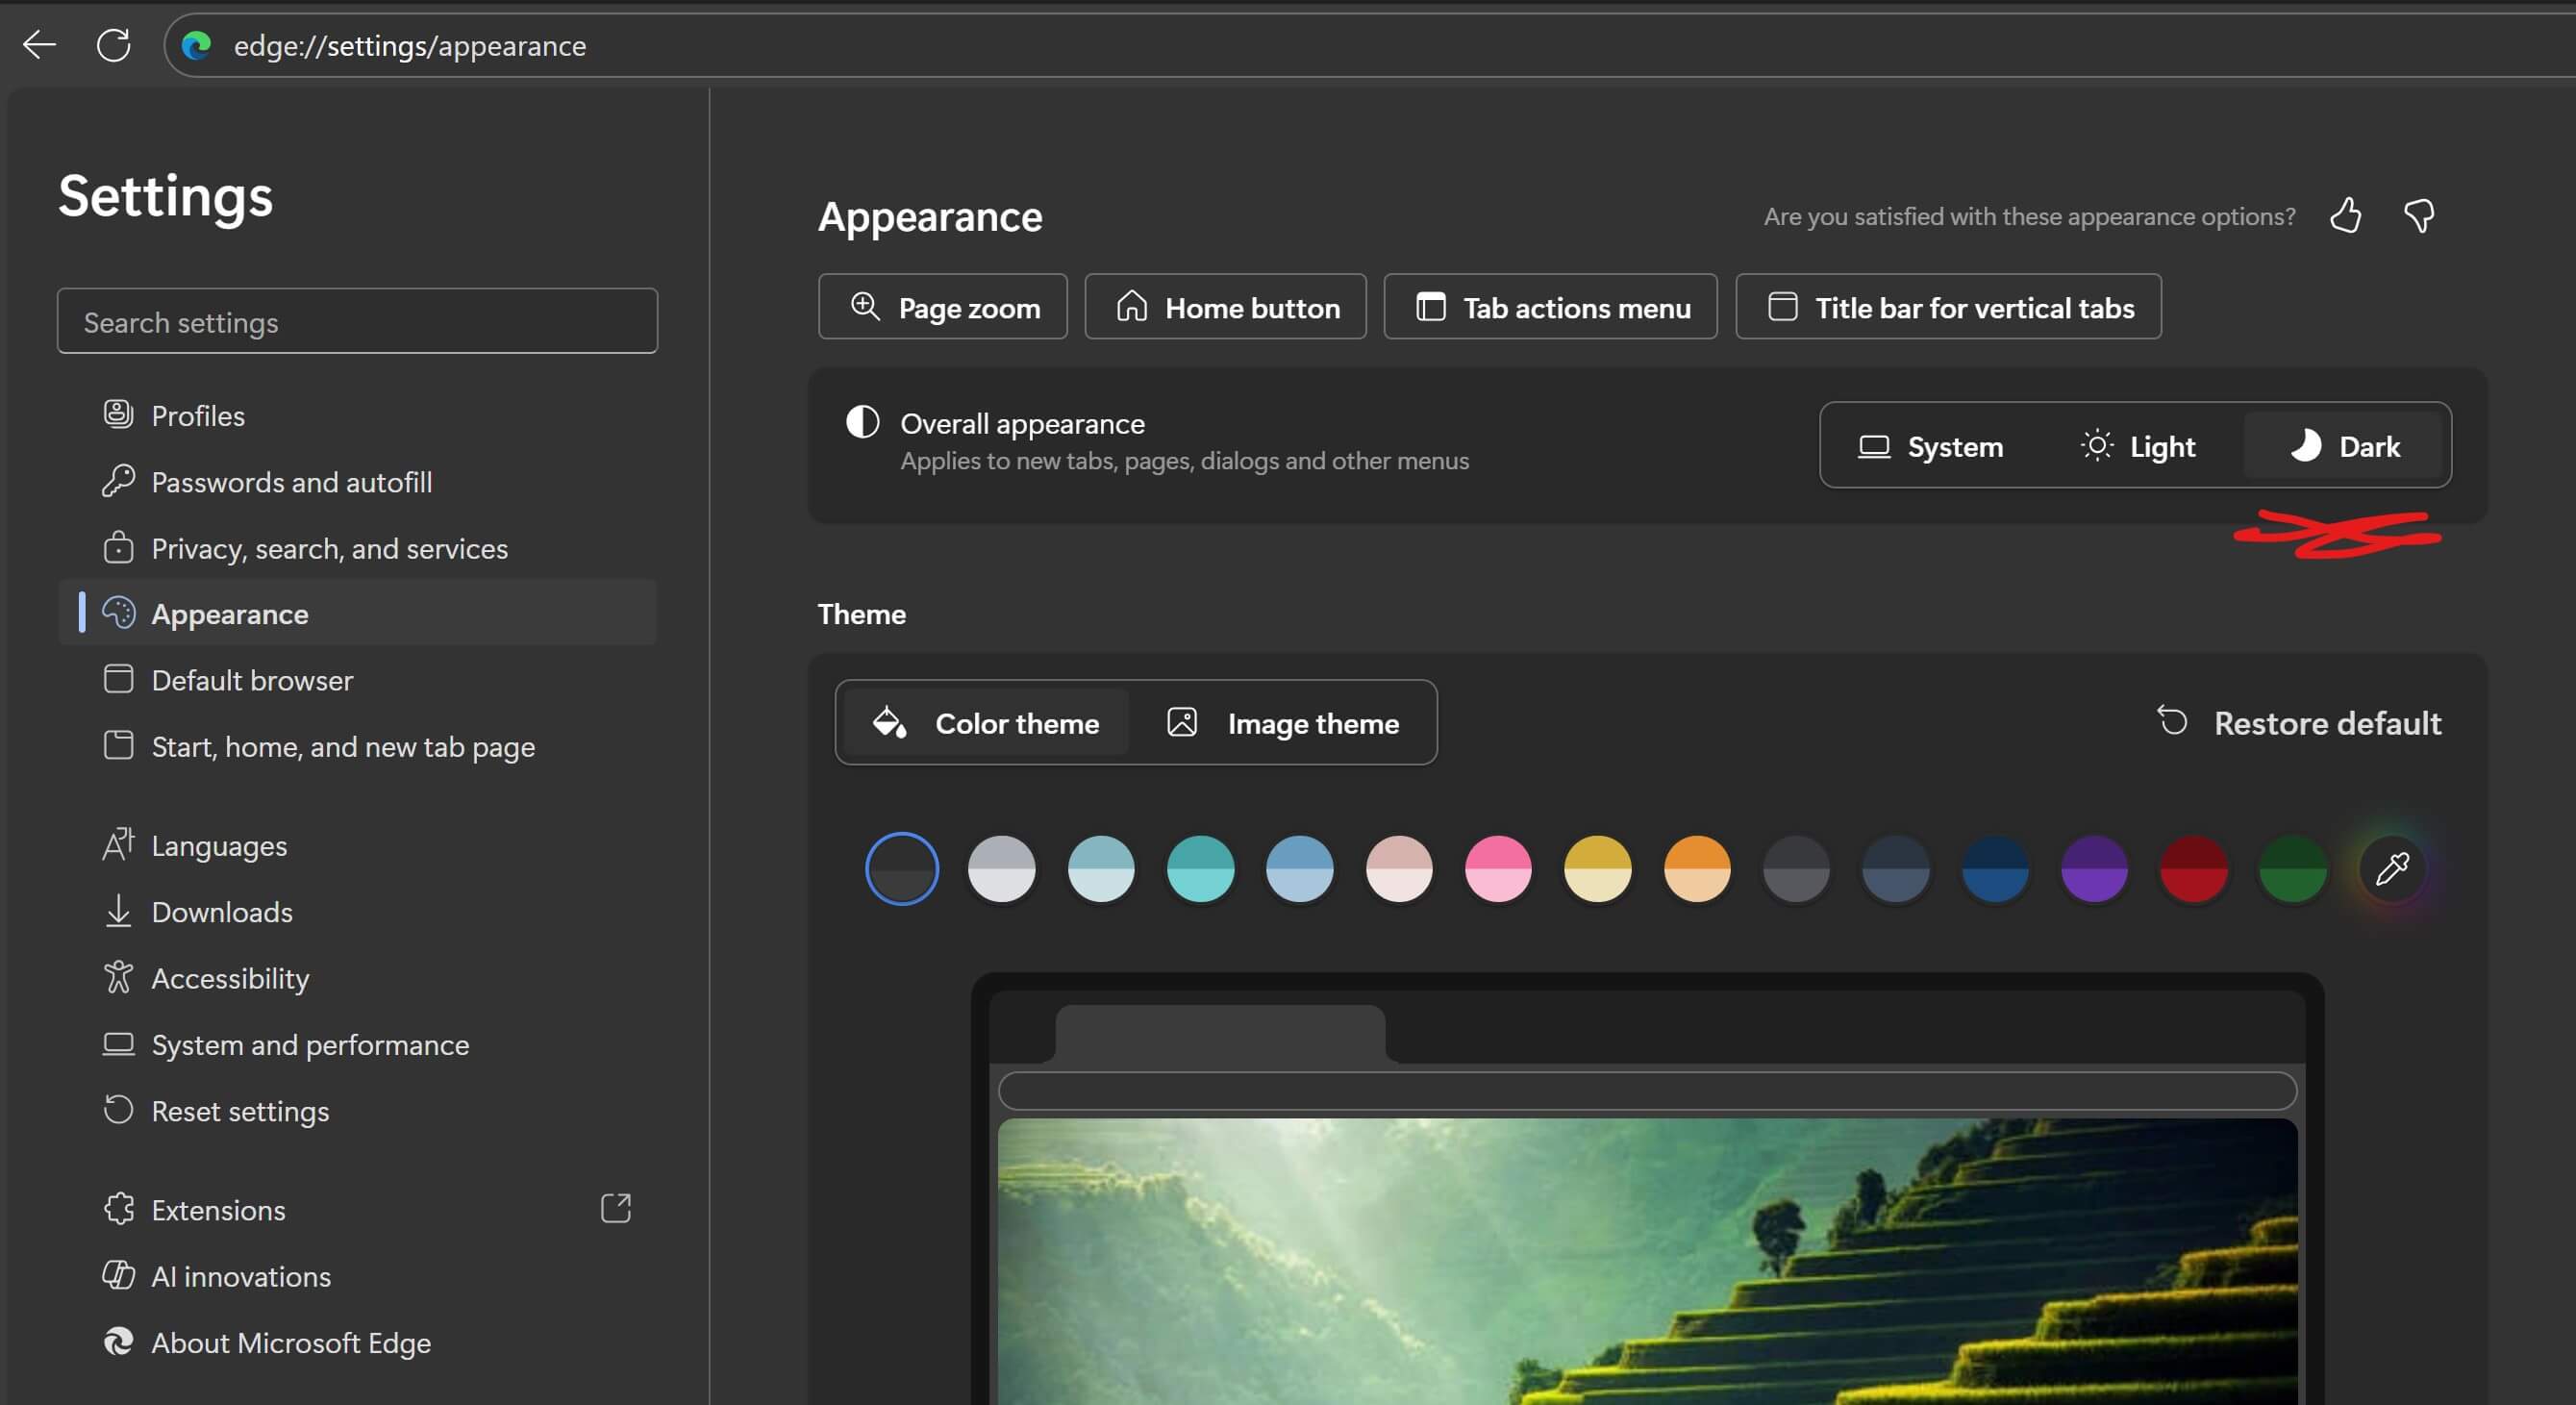The height and width of the screenshot is (1405, 2576).
Task: Jump to Tab actions menu section
Action: pyautogui.click(x=1550, y=307)
